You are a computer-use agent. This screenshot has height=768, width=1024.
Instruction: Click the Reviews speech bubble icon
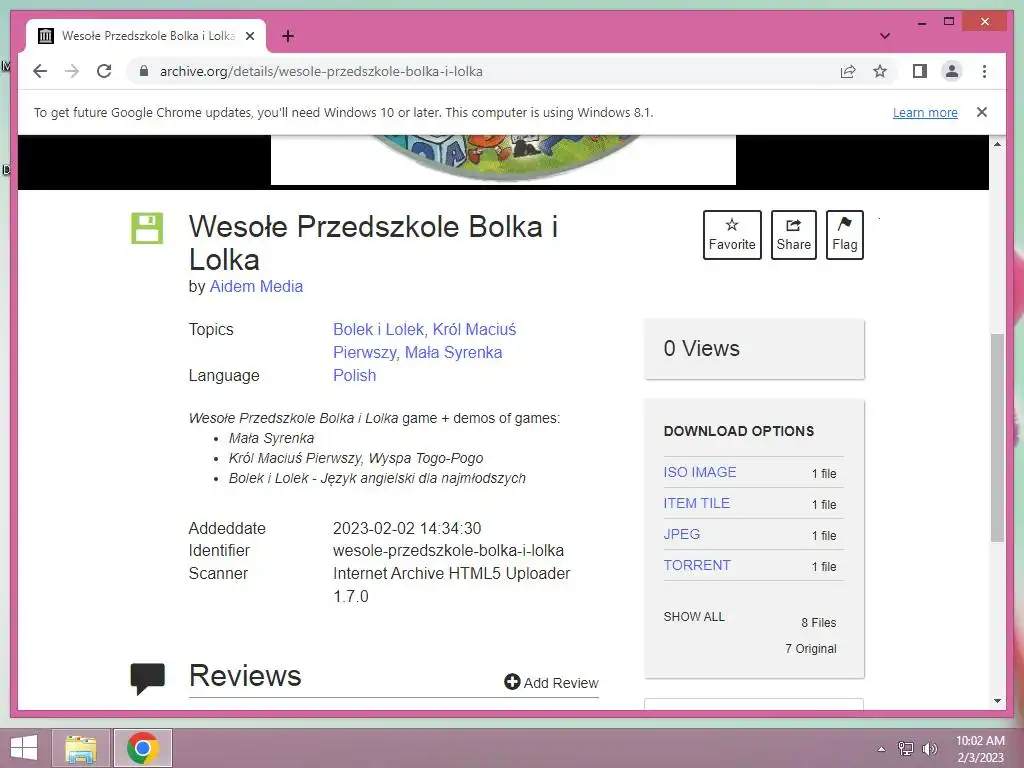pos(148,679)
